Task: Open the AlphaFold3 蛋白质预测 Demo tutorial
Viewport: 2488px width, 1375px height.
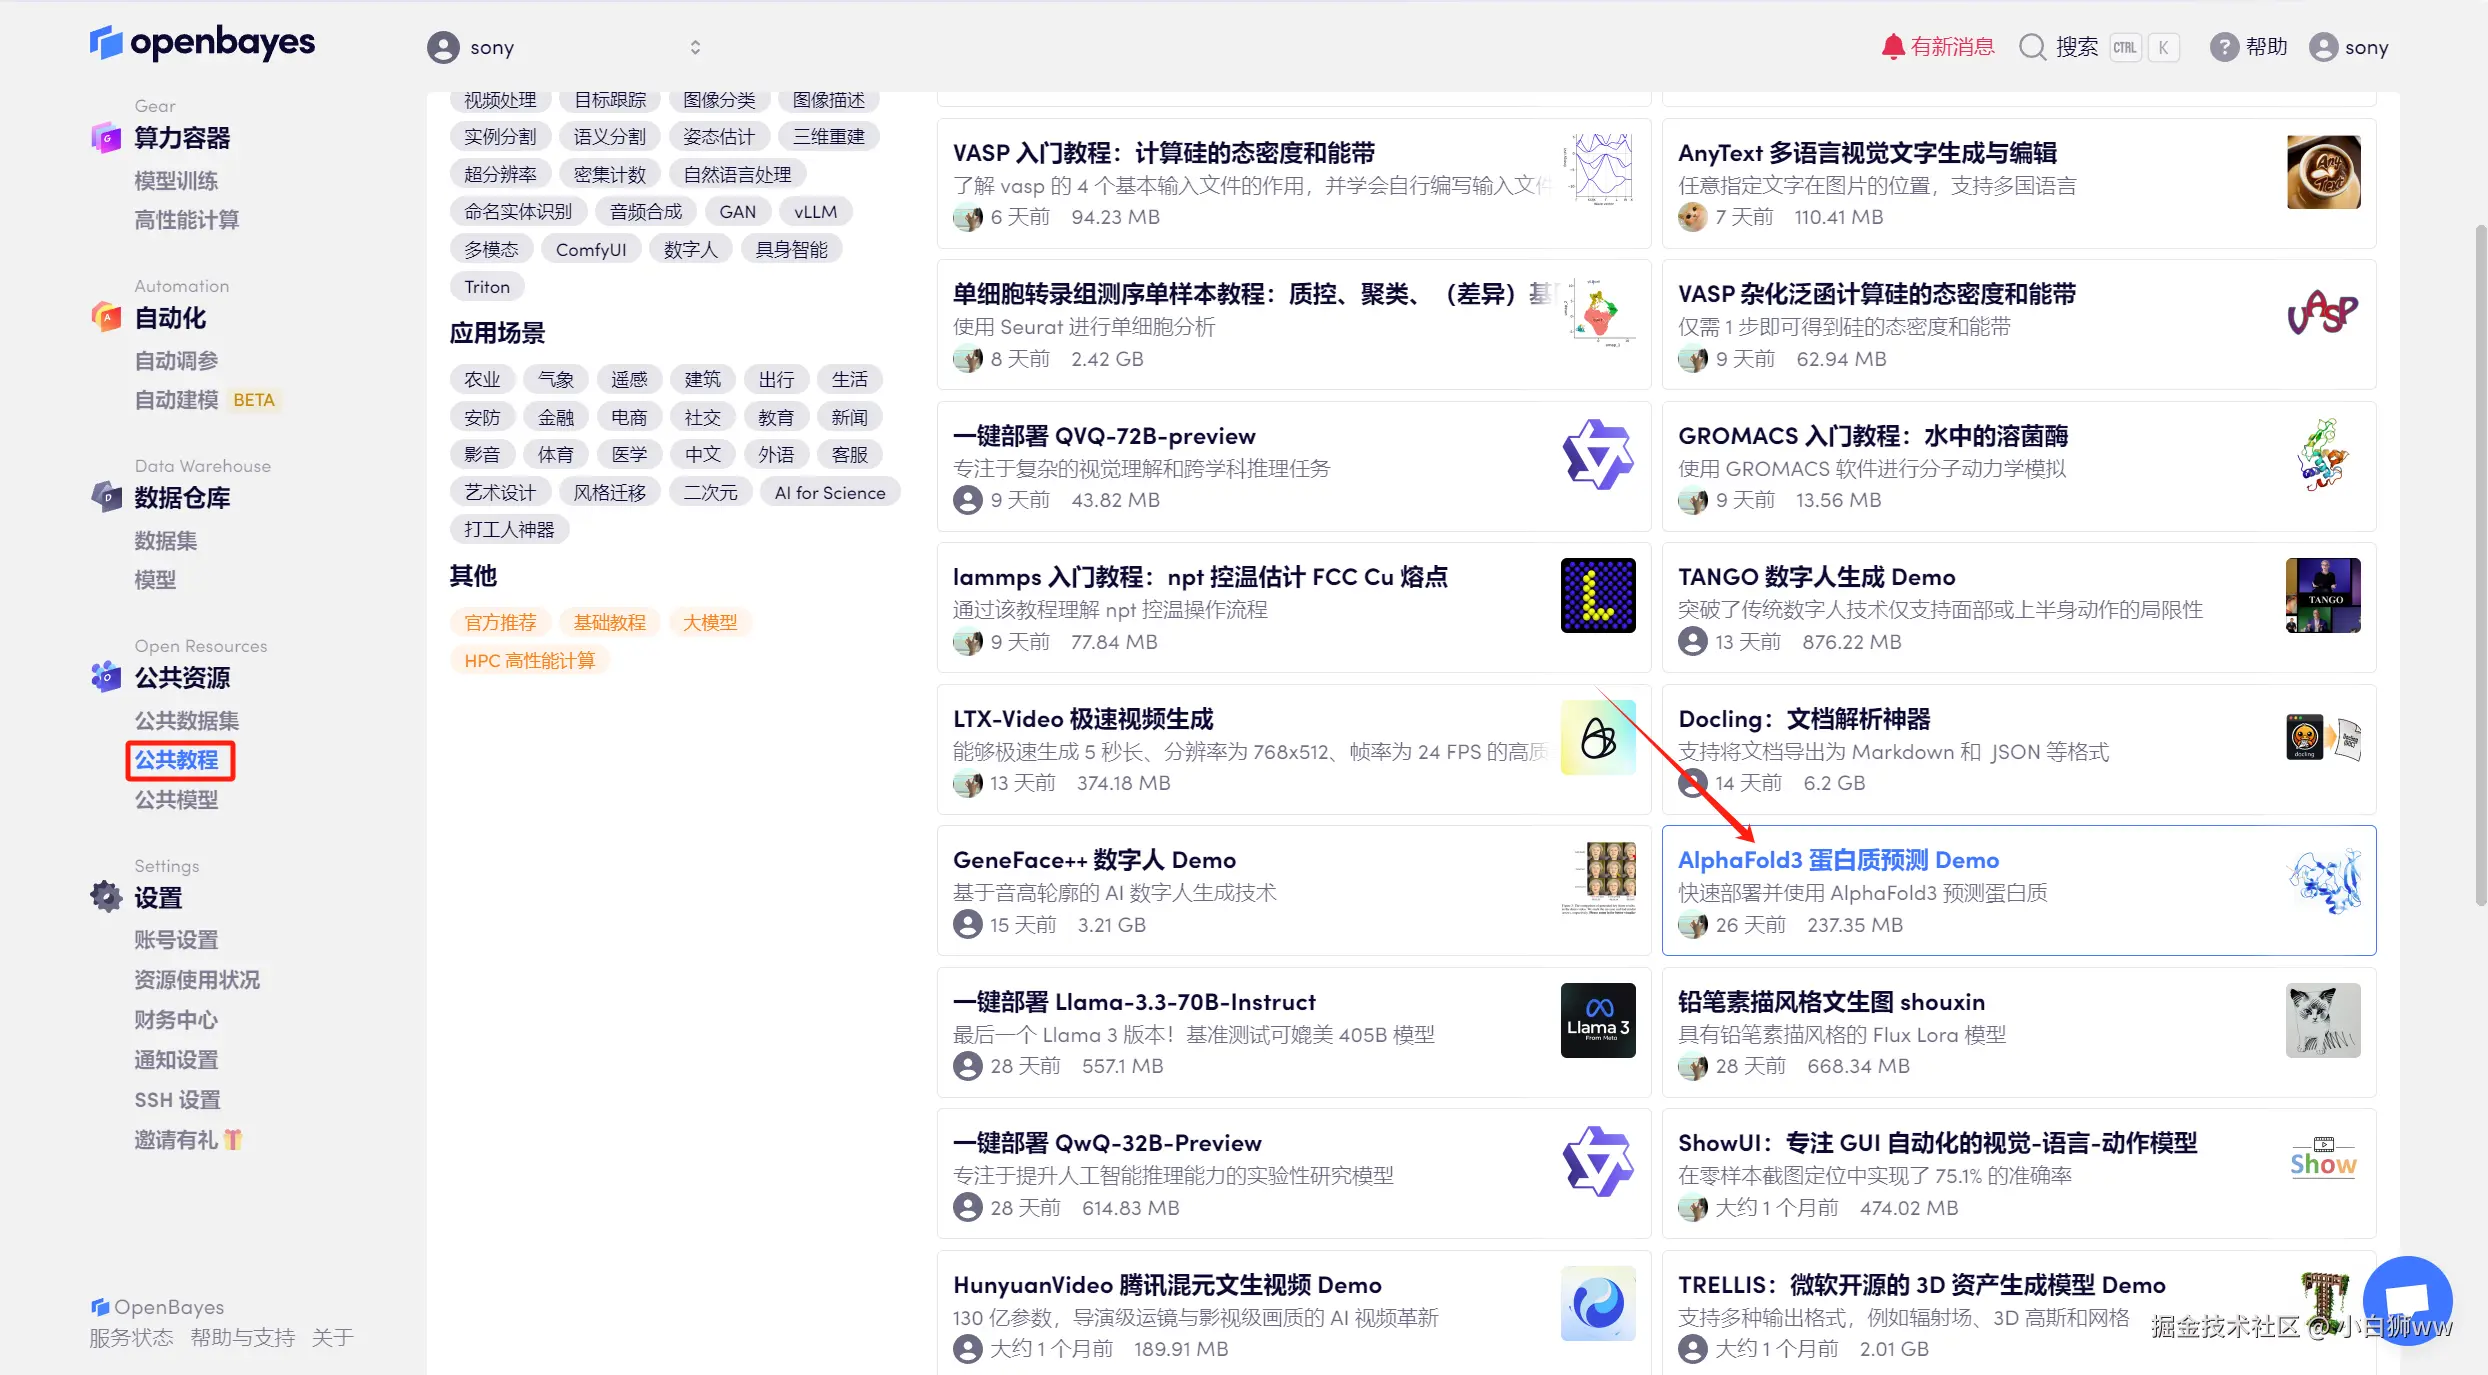Action: [x=1838, y=860]
